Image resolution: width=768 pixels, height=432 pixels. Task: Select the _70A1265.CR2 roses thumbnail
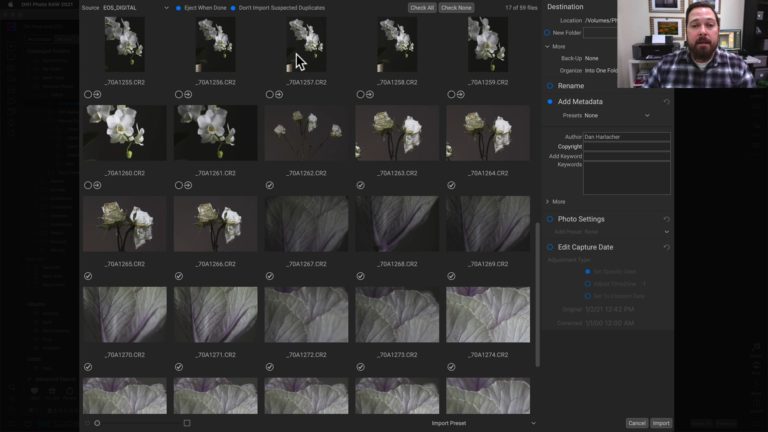pos(125,224)
